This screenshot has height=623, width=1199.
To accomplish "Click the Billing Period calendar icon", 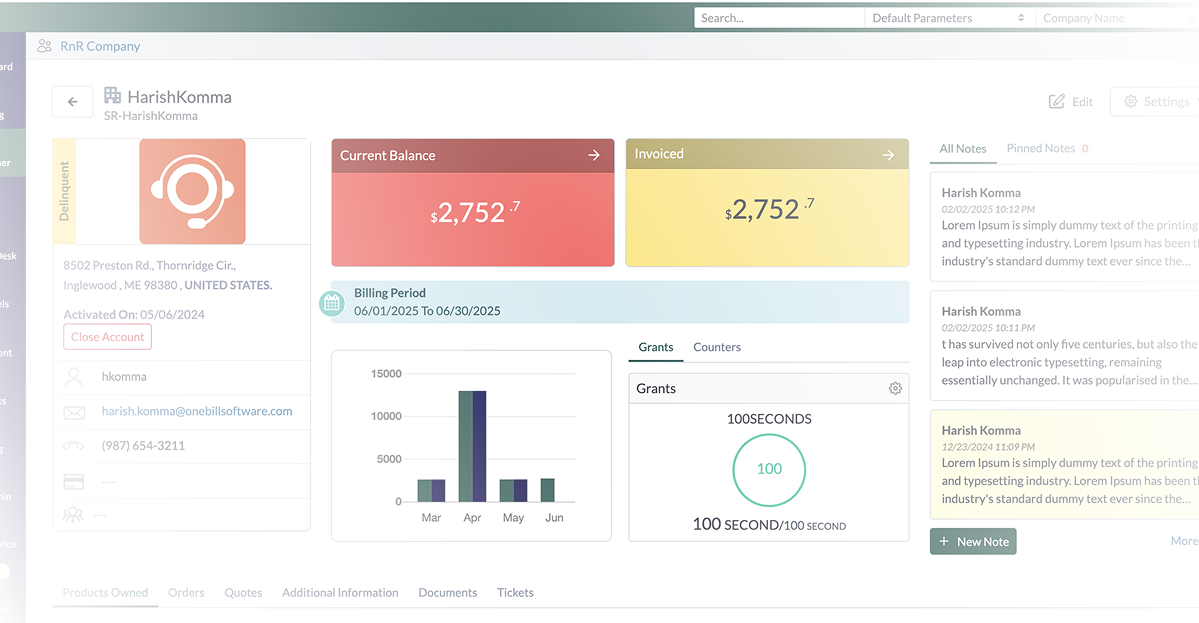I will (332, 303).
